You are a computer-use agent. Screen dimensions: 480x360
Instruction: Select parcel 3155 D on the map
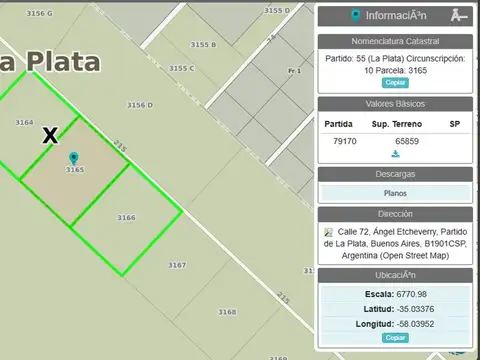(277, 11)
